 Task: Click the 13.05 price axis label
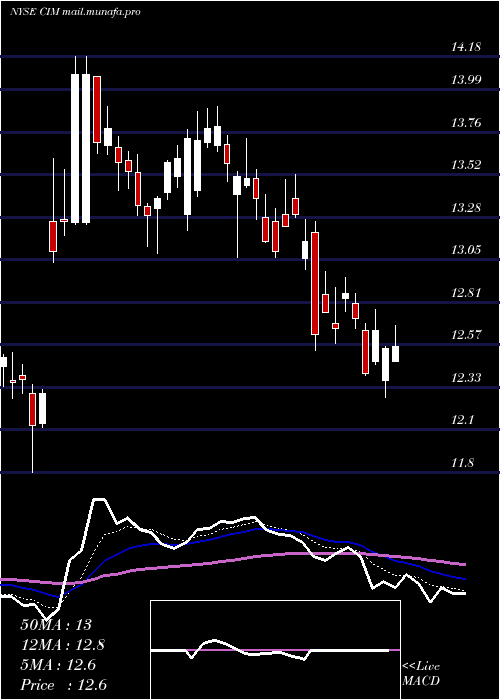tap(466, 250)
